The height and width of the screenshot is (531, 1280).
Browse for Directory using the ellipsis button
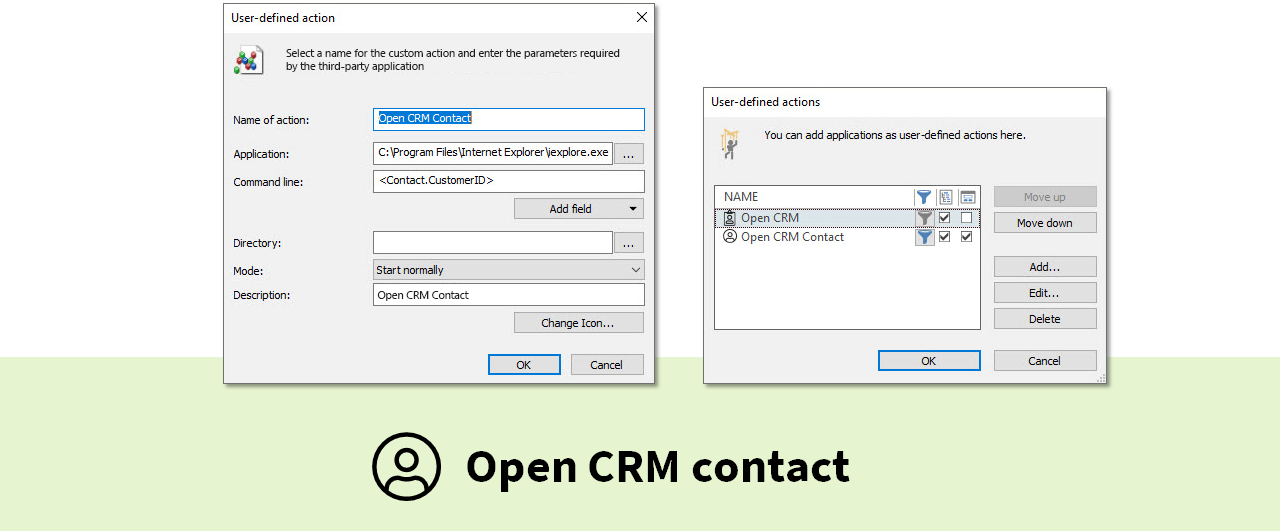pos(629,243)
